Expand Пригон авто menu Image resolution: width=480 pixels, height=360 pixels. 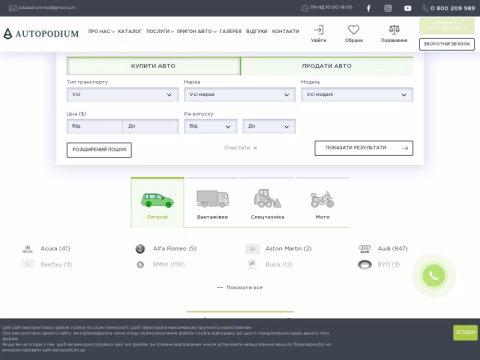click(x=197, y=31)
